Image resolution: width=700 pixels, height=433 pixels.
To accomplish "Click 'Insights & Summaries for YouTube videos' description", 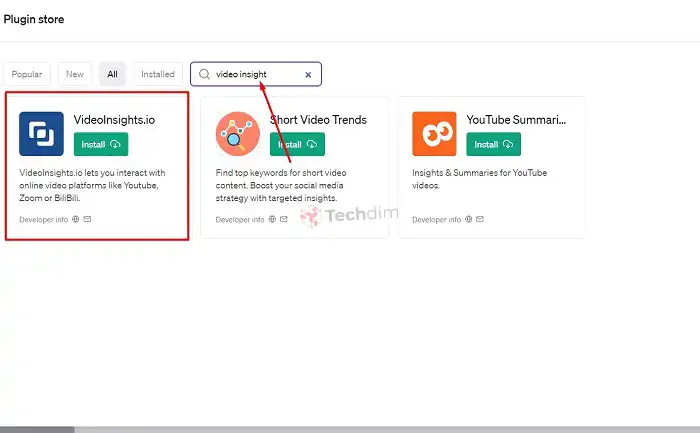I will (479, 179).
